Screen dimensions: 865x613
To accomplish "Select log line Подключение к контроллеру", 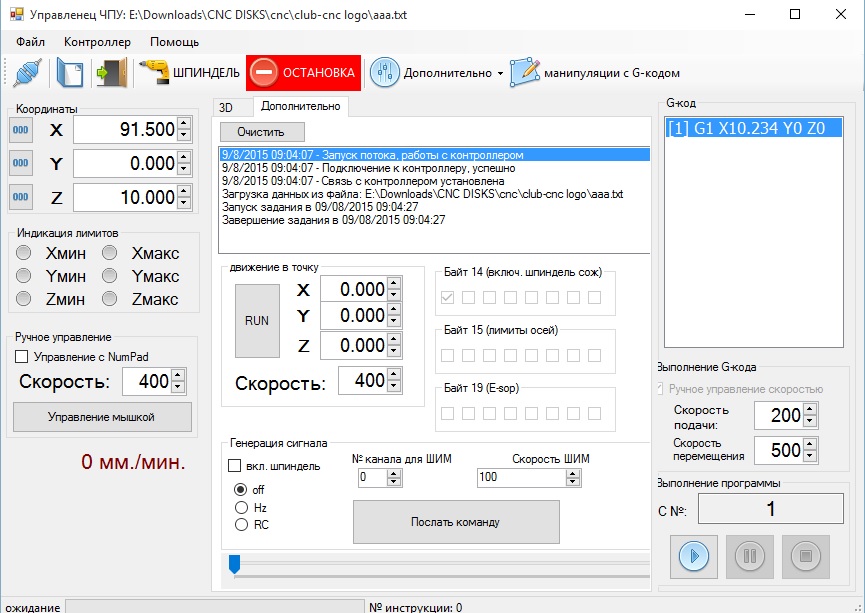I will tap(434, 168).
